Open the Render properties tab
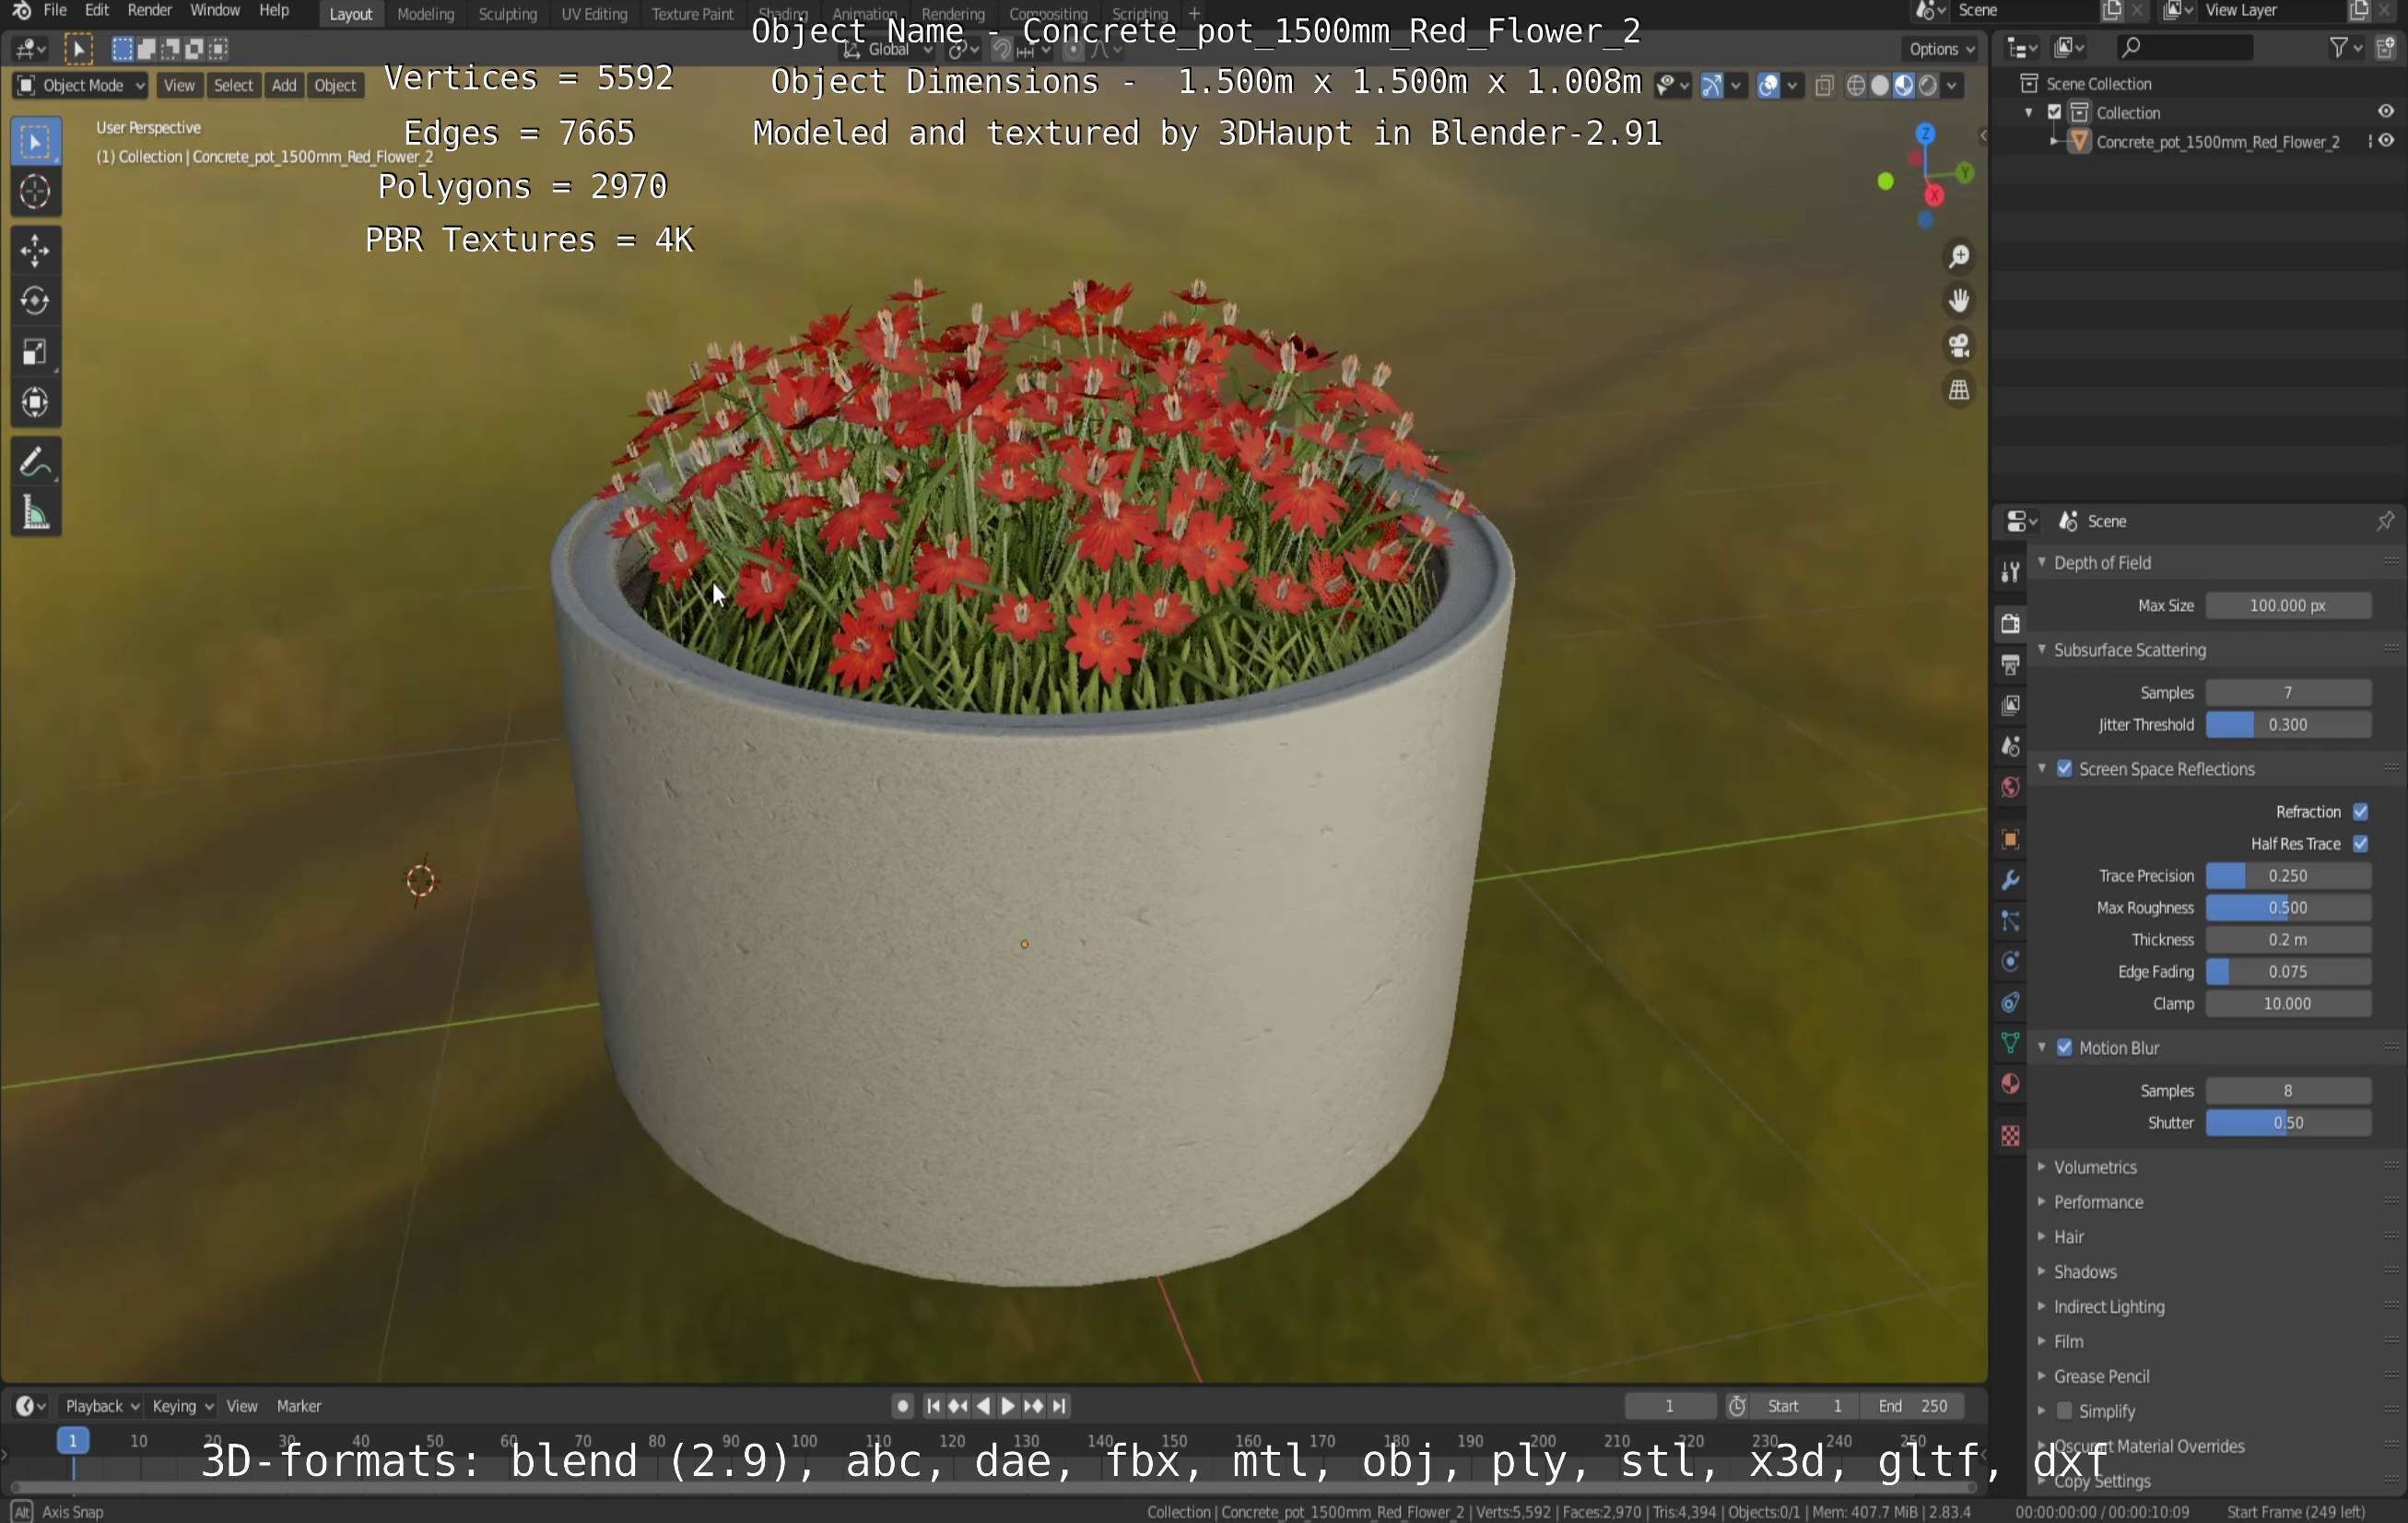2408x1523 pixels. tap(2010, 623)
